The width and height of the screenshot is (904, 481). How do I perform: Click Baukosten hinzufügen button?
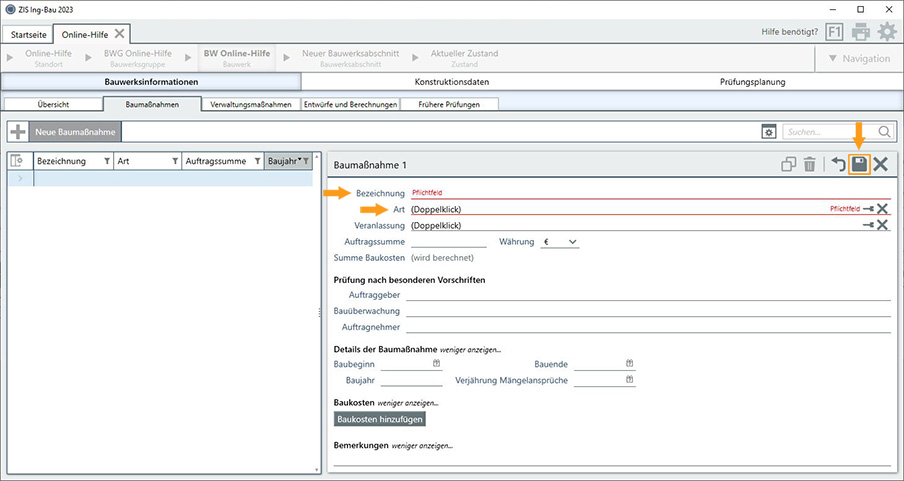[x=380, y=419]
